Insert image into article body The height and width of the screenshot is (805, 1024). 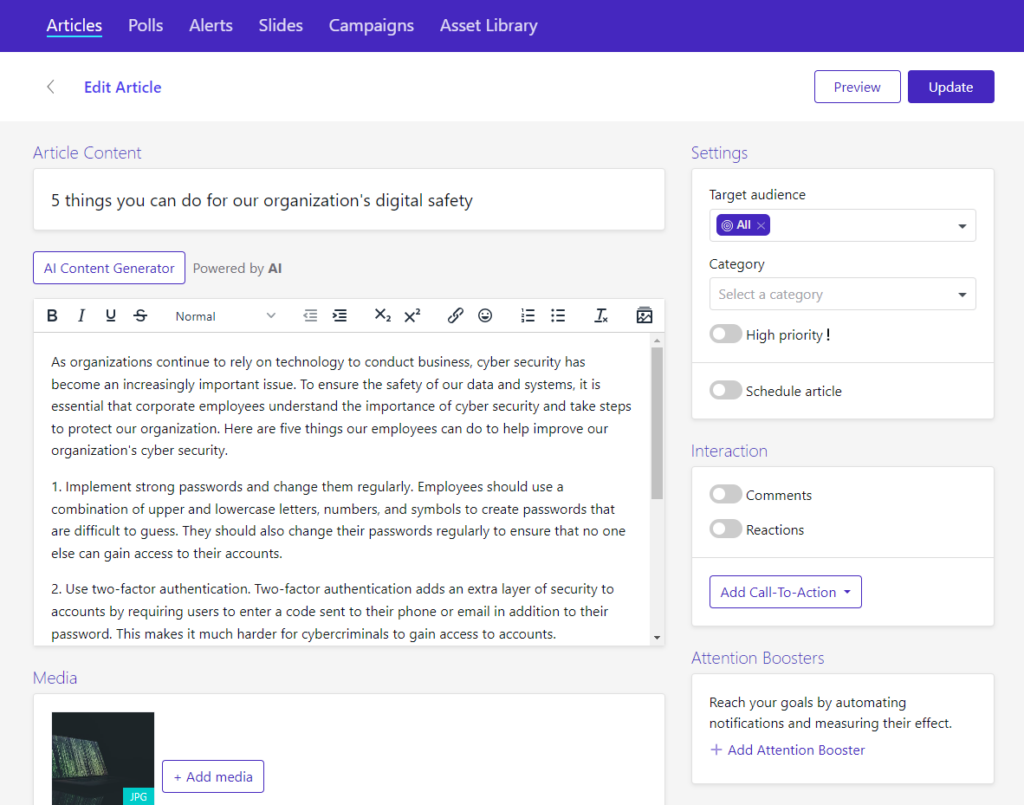644,316
